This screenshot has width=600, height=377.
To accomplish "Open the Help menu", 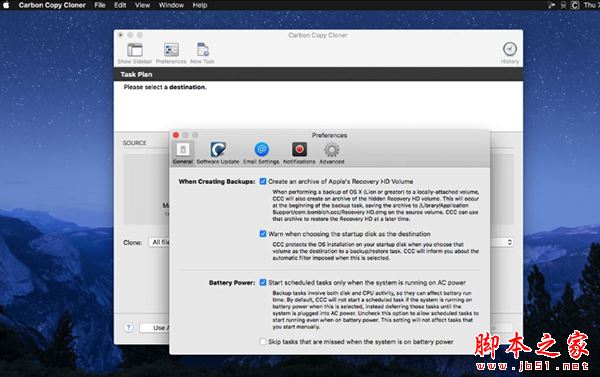I will [x=200, y=5].
